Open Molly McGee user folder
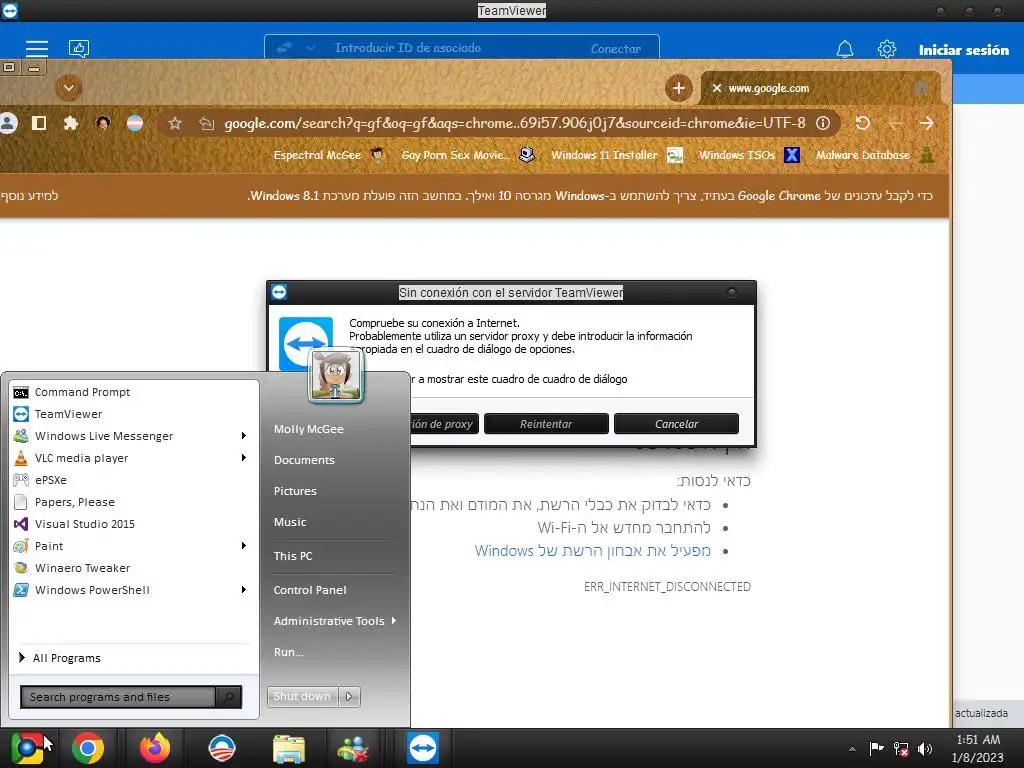Screen dimensions: 1024x768 tap(309, 429)
